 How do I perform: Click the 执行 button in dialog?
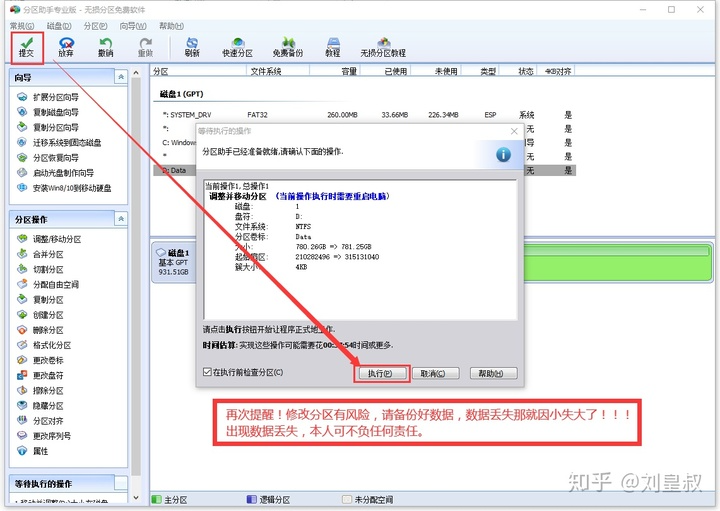[381, 374]
